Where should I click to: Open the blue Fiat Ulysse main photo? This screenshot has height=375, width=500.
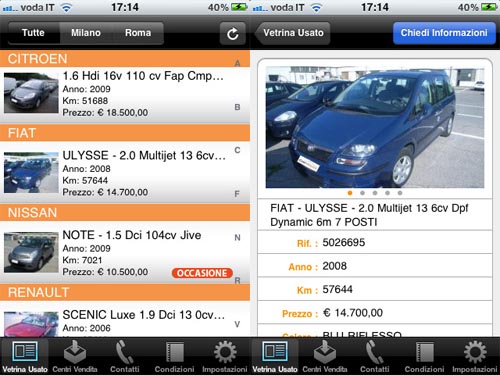(x=375, y=127)
